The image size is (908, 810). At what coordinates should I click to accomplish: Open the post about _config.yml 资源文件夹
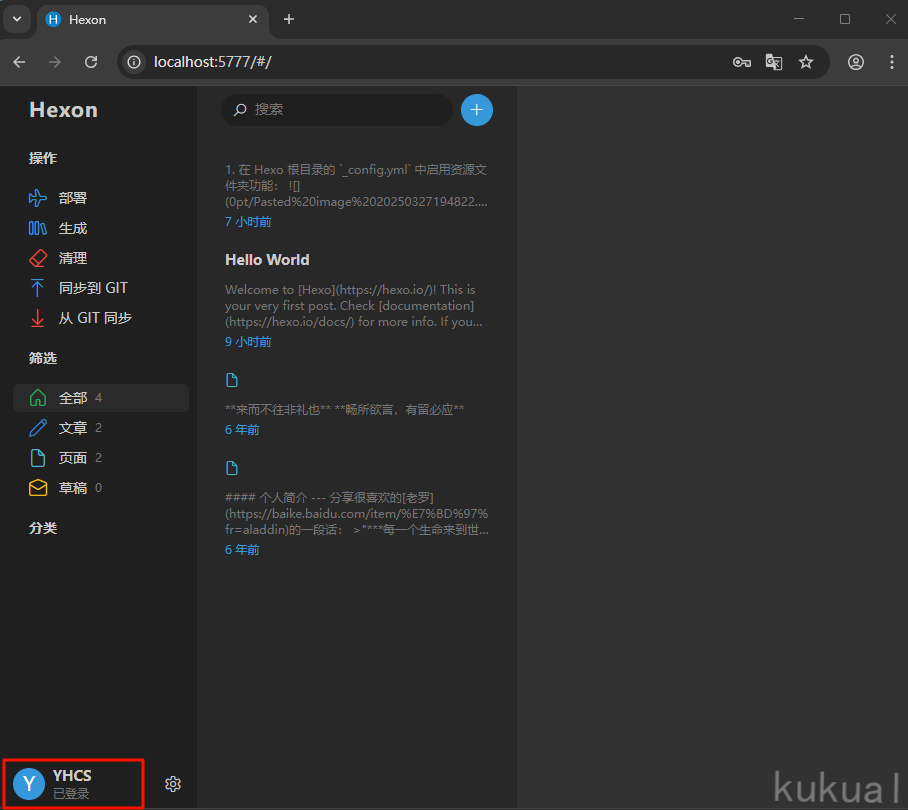pyautogui.click(x=356, y=186)
